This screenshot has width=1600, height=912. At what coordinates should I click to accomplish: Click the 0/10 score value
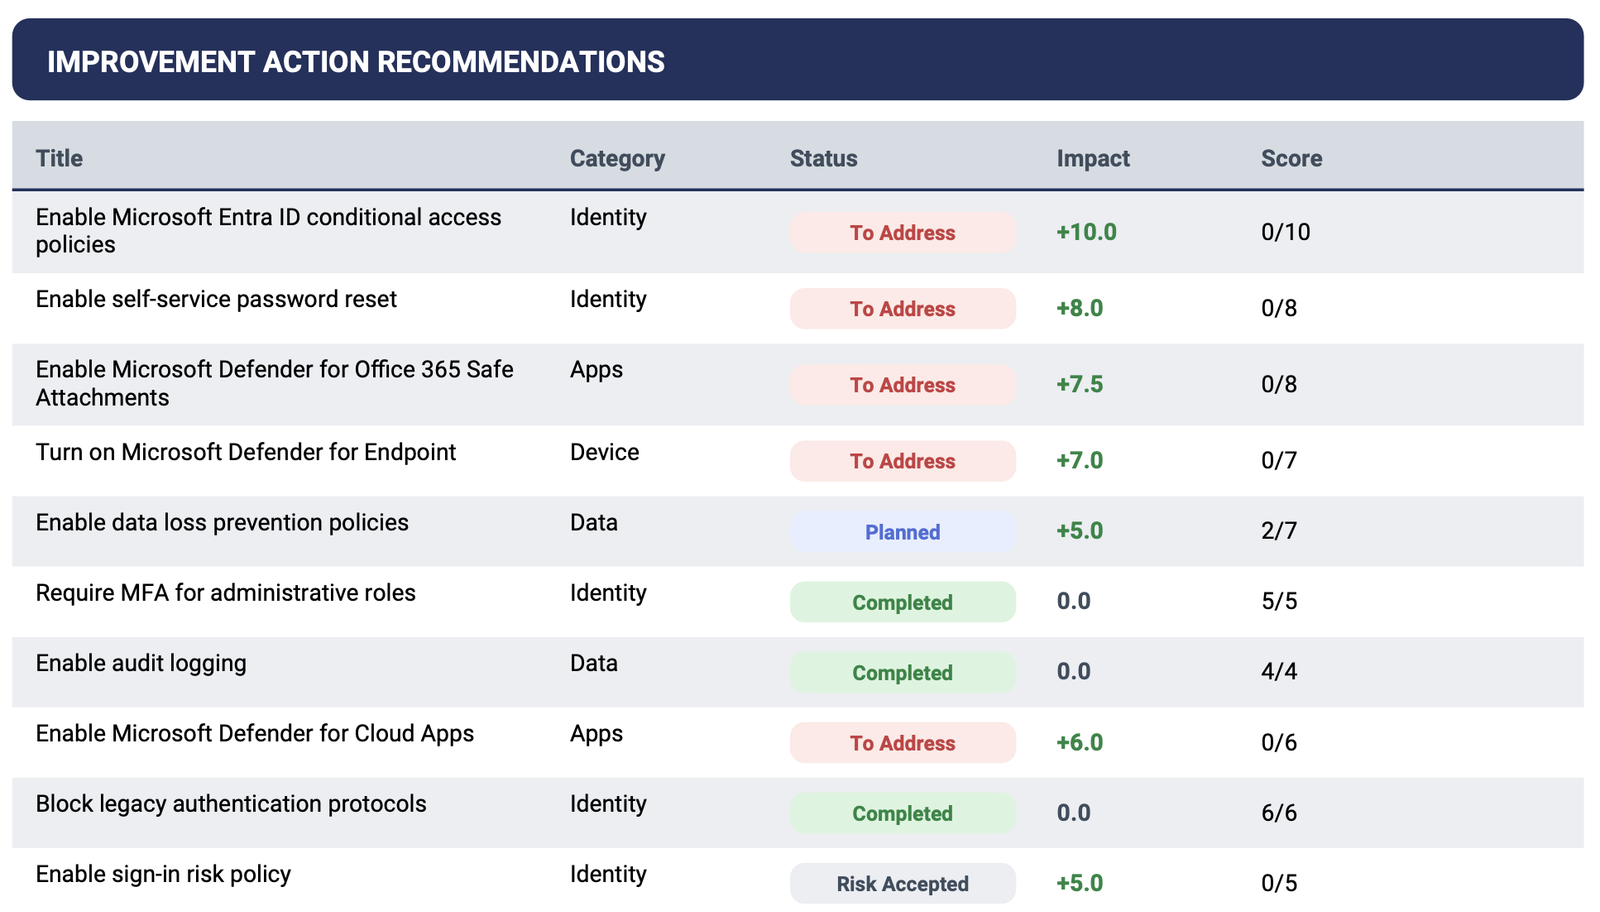pyautogui.click(x=1286, y=232)
